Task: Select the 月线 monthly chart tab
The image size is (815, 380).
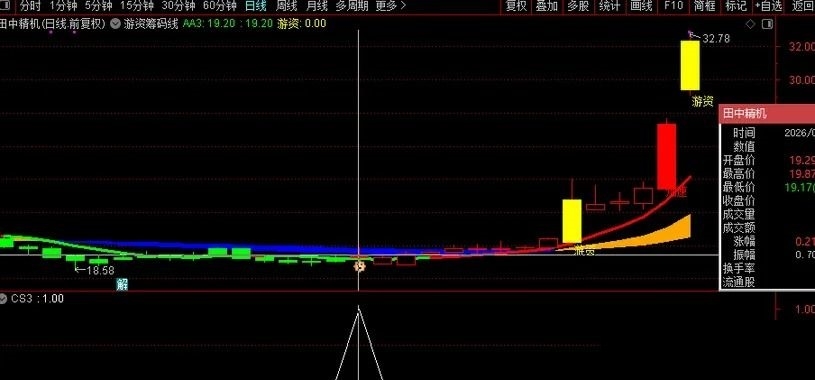Action: tap(317, 6)
